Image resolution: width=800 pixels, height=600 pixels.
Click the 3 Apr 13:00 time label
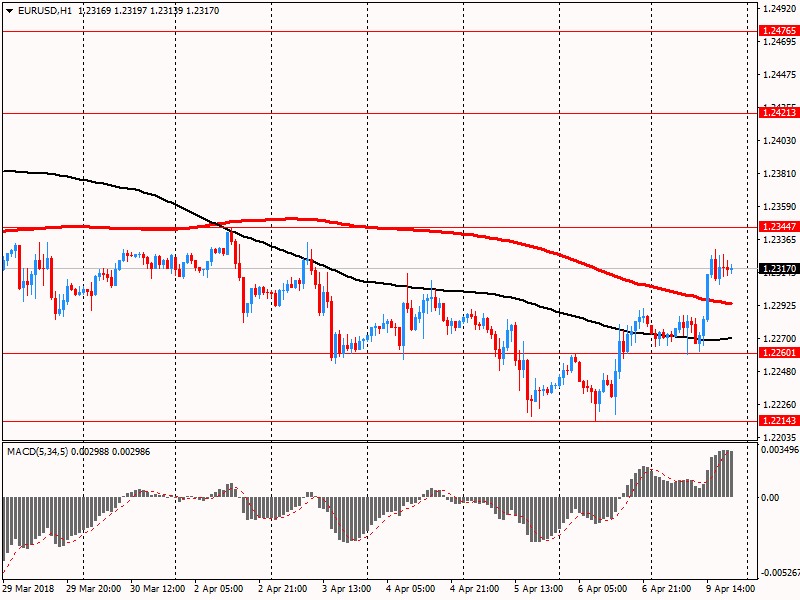(346, 589)
